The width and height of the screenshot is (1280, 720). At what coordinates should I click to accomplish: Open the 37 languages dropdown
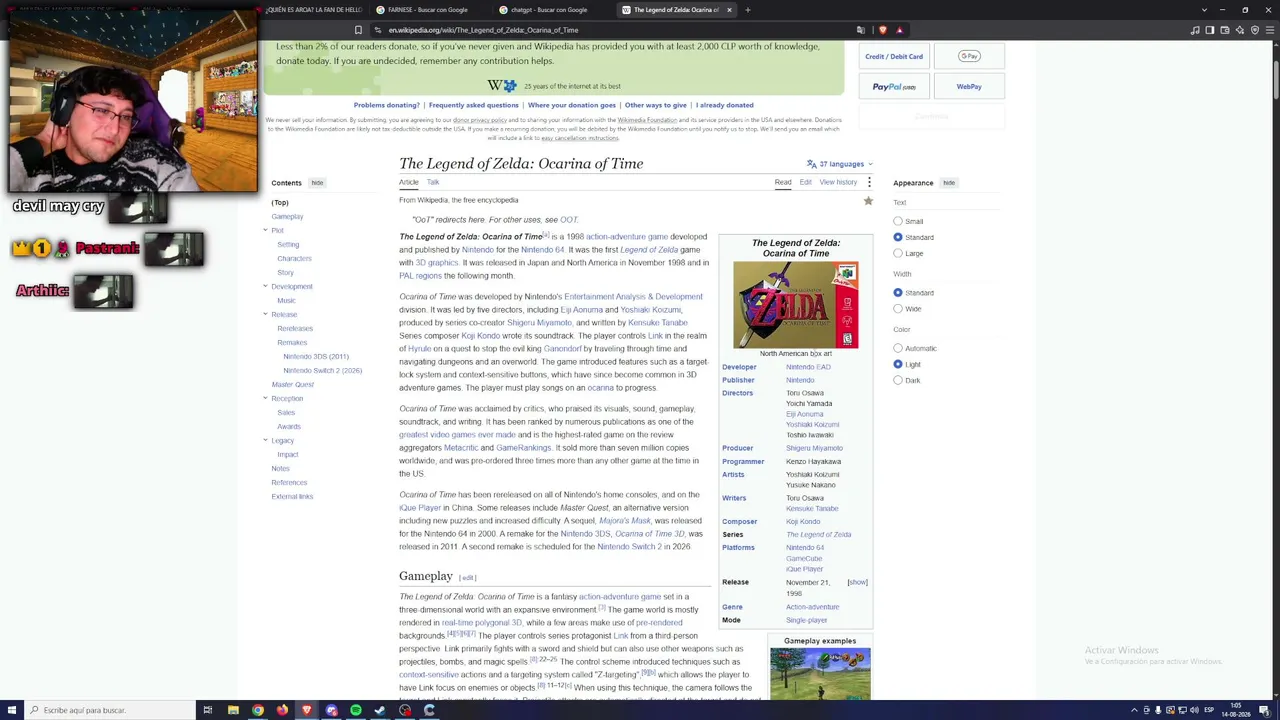[840, 164]
